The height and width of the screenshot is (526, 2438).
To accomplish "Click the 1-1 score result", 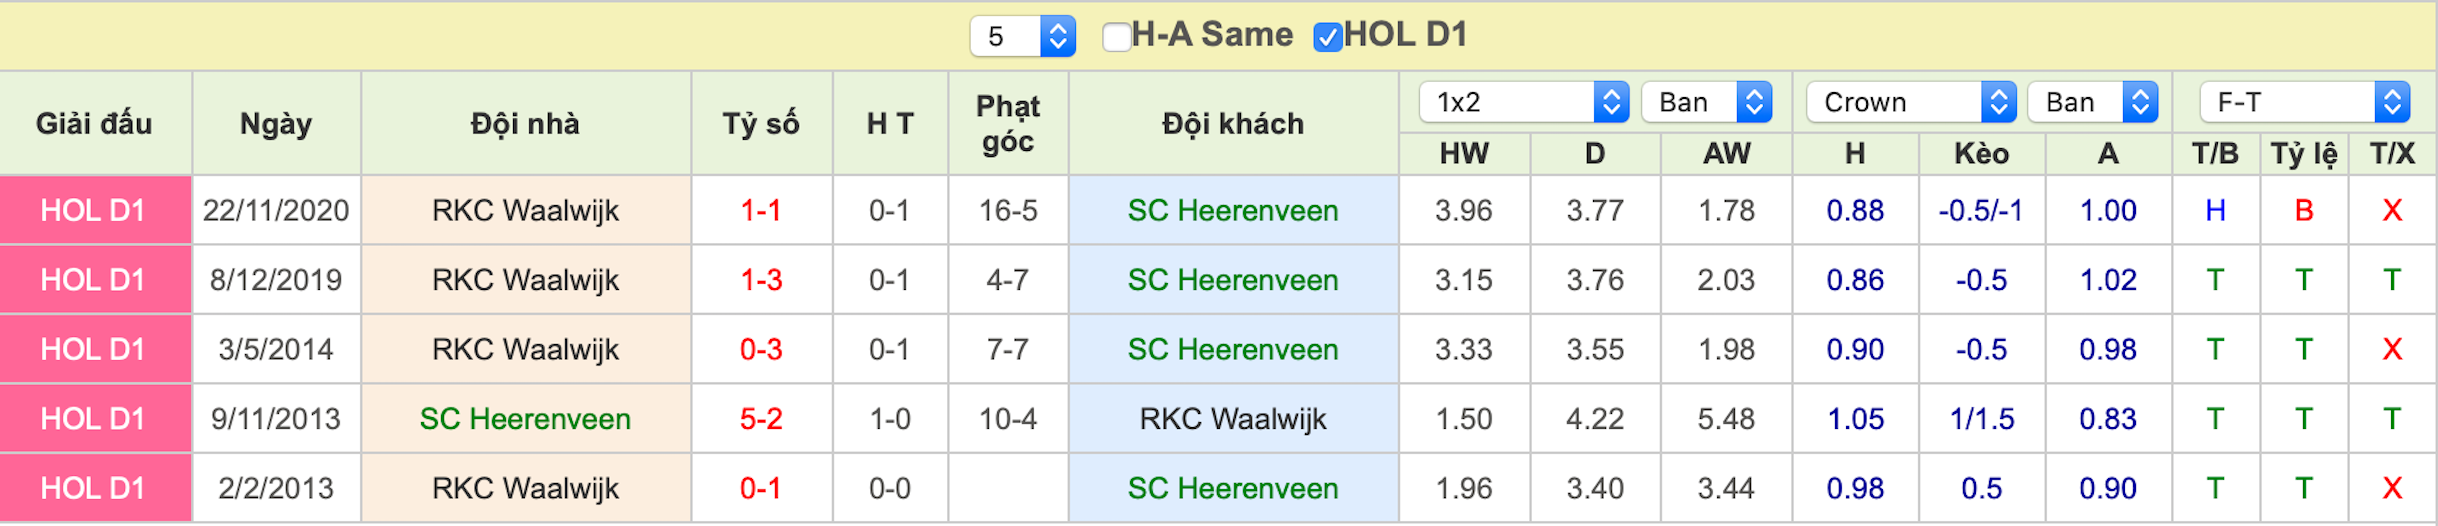I will [761, 210].
